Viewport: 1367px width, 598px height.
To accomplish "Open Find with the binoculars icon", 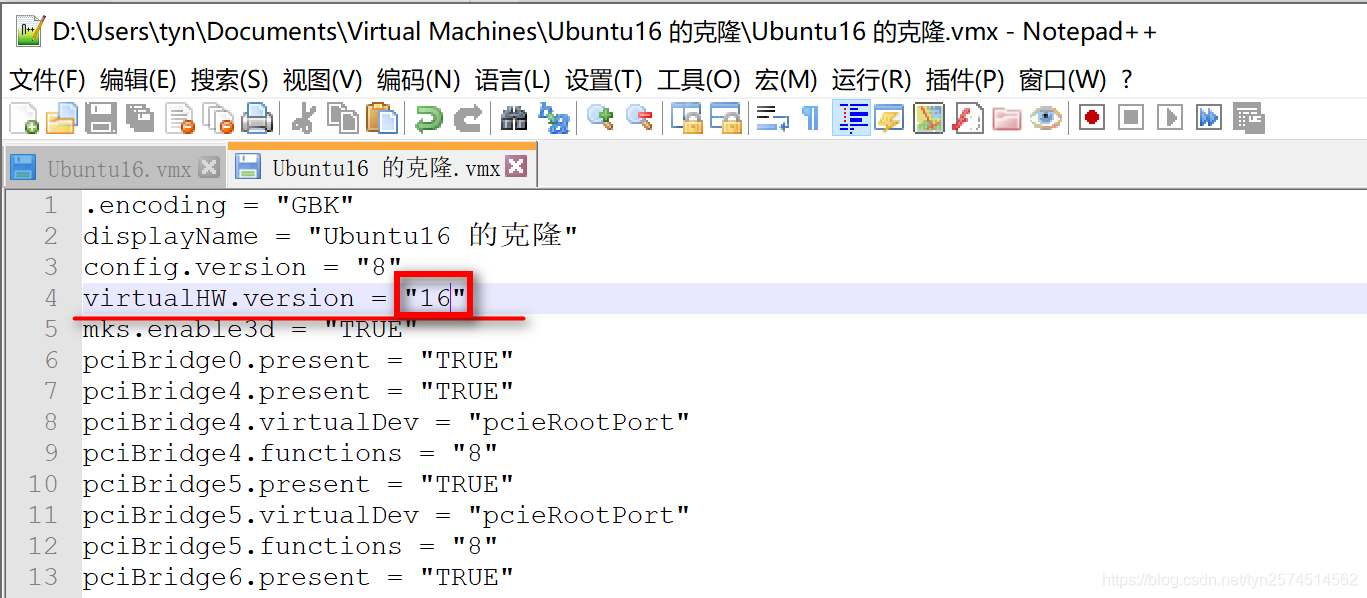I will coord(514,118).
